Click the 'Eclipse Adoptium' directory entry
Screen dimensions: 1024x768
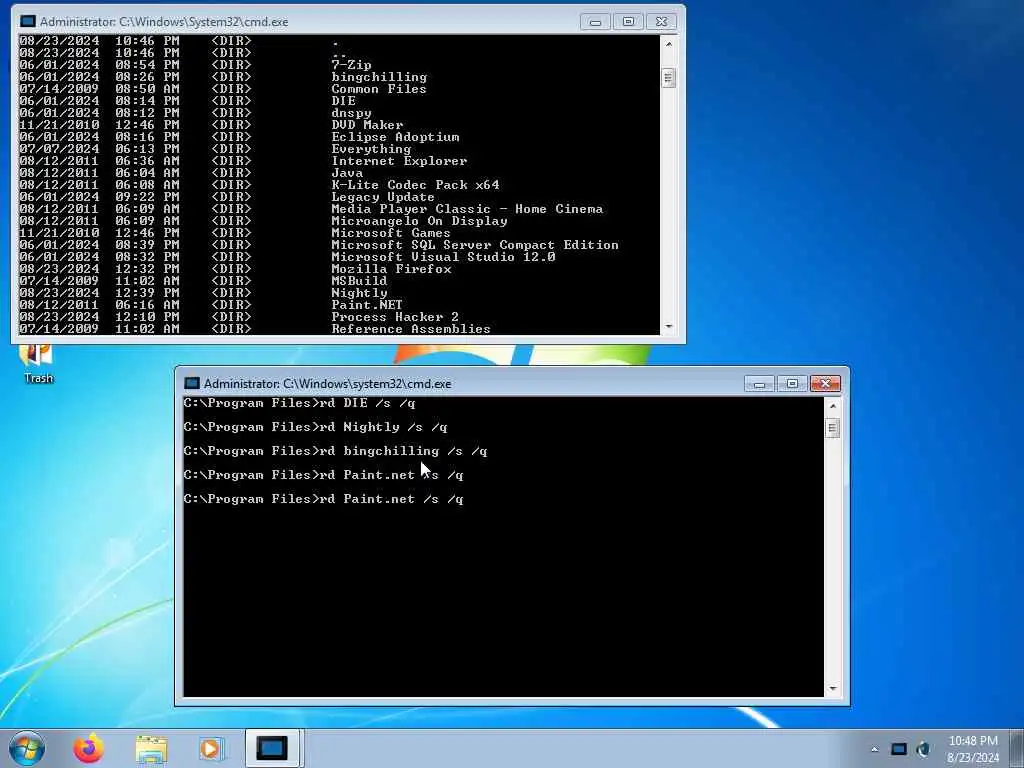point(395,136)
